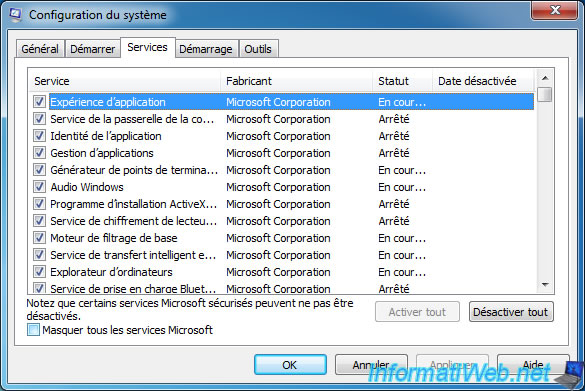The width and height of the screenshot is (585, 391).
Task: Select the Audio Windows row text
Action: 87,187
